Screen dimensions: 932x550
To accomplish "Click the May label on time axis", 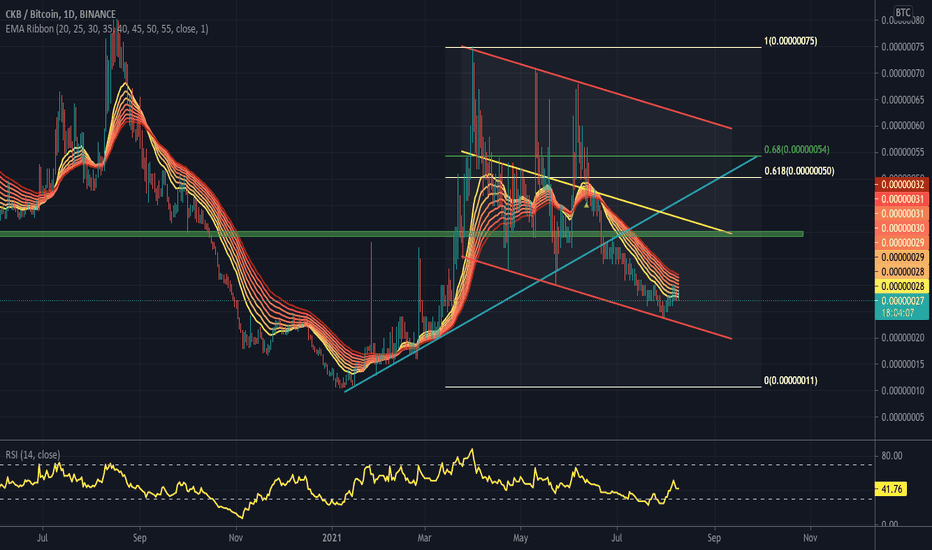I will pos(520,538).
